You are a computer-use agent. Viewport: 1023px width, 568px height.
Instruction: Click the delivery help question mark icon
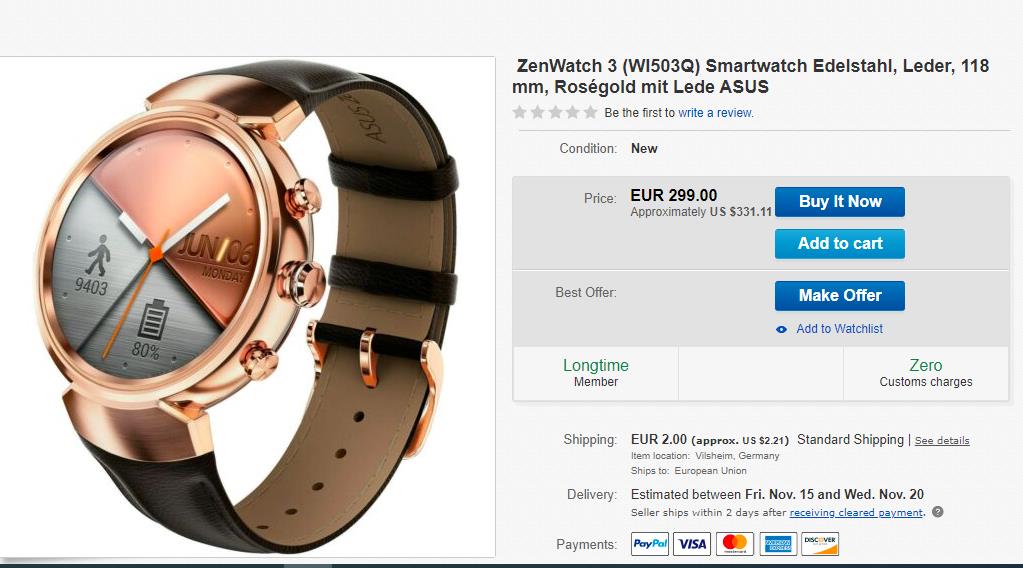point(938,512)
